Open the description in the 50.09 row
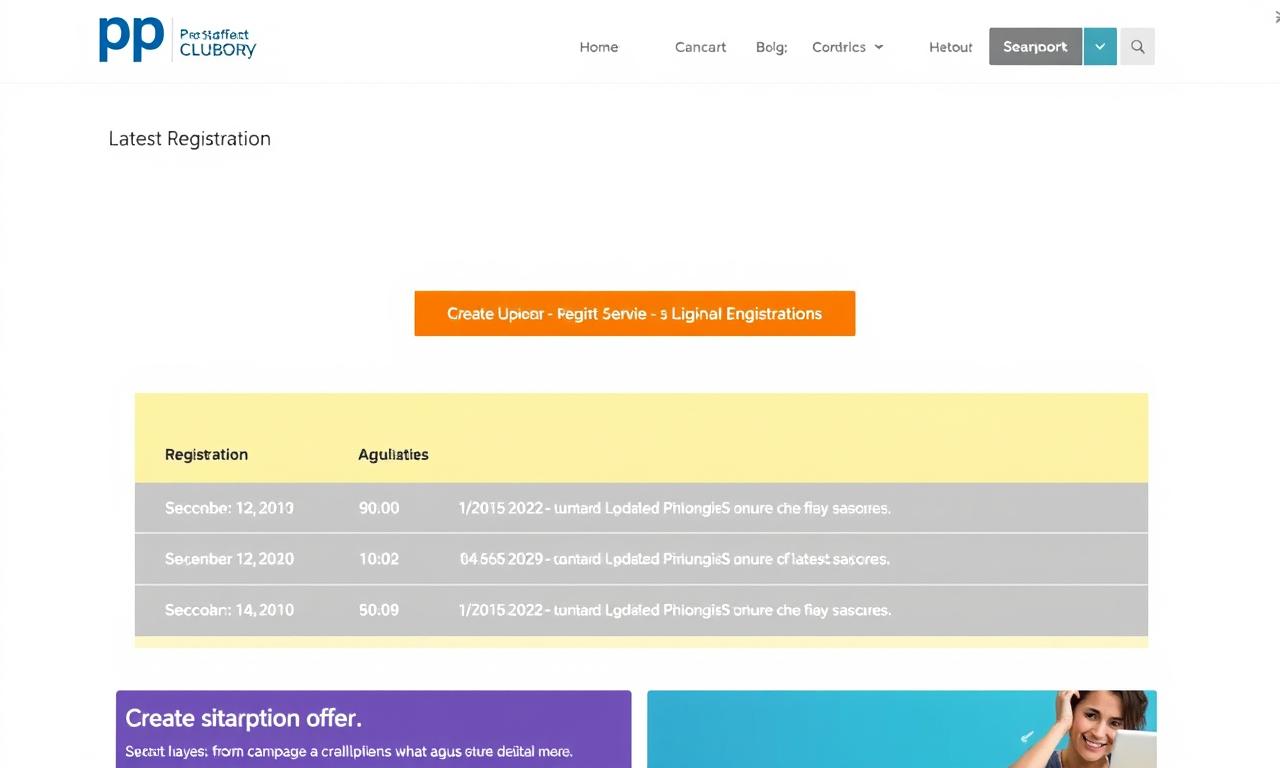This screenshot has height=768, width=1280. coord(674,610)
